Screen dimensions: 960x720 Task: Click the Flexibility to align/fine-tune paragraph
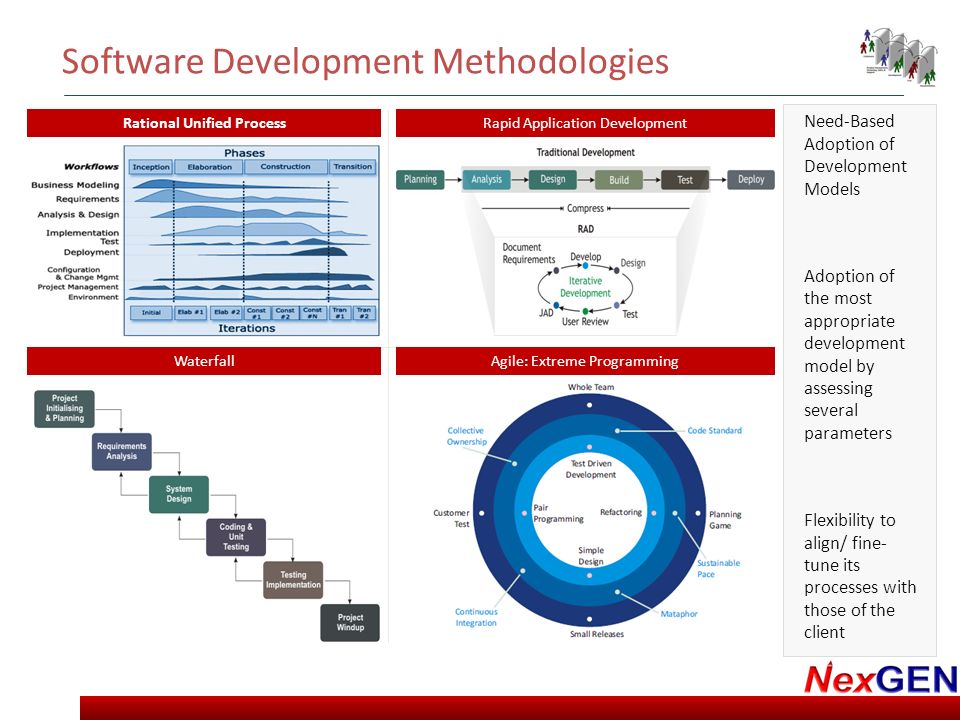point(860,576)
